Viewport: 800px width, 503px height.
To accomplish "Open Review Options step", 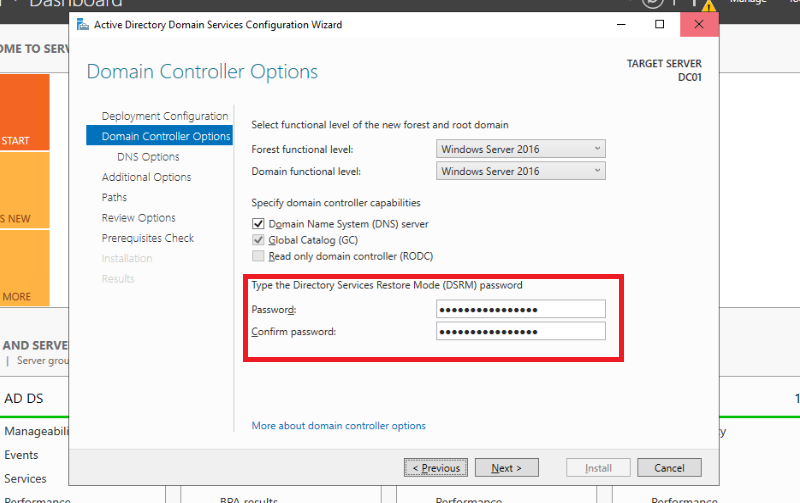I will (138, 218).
